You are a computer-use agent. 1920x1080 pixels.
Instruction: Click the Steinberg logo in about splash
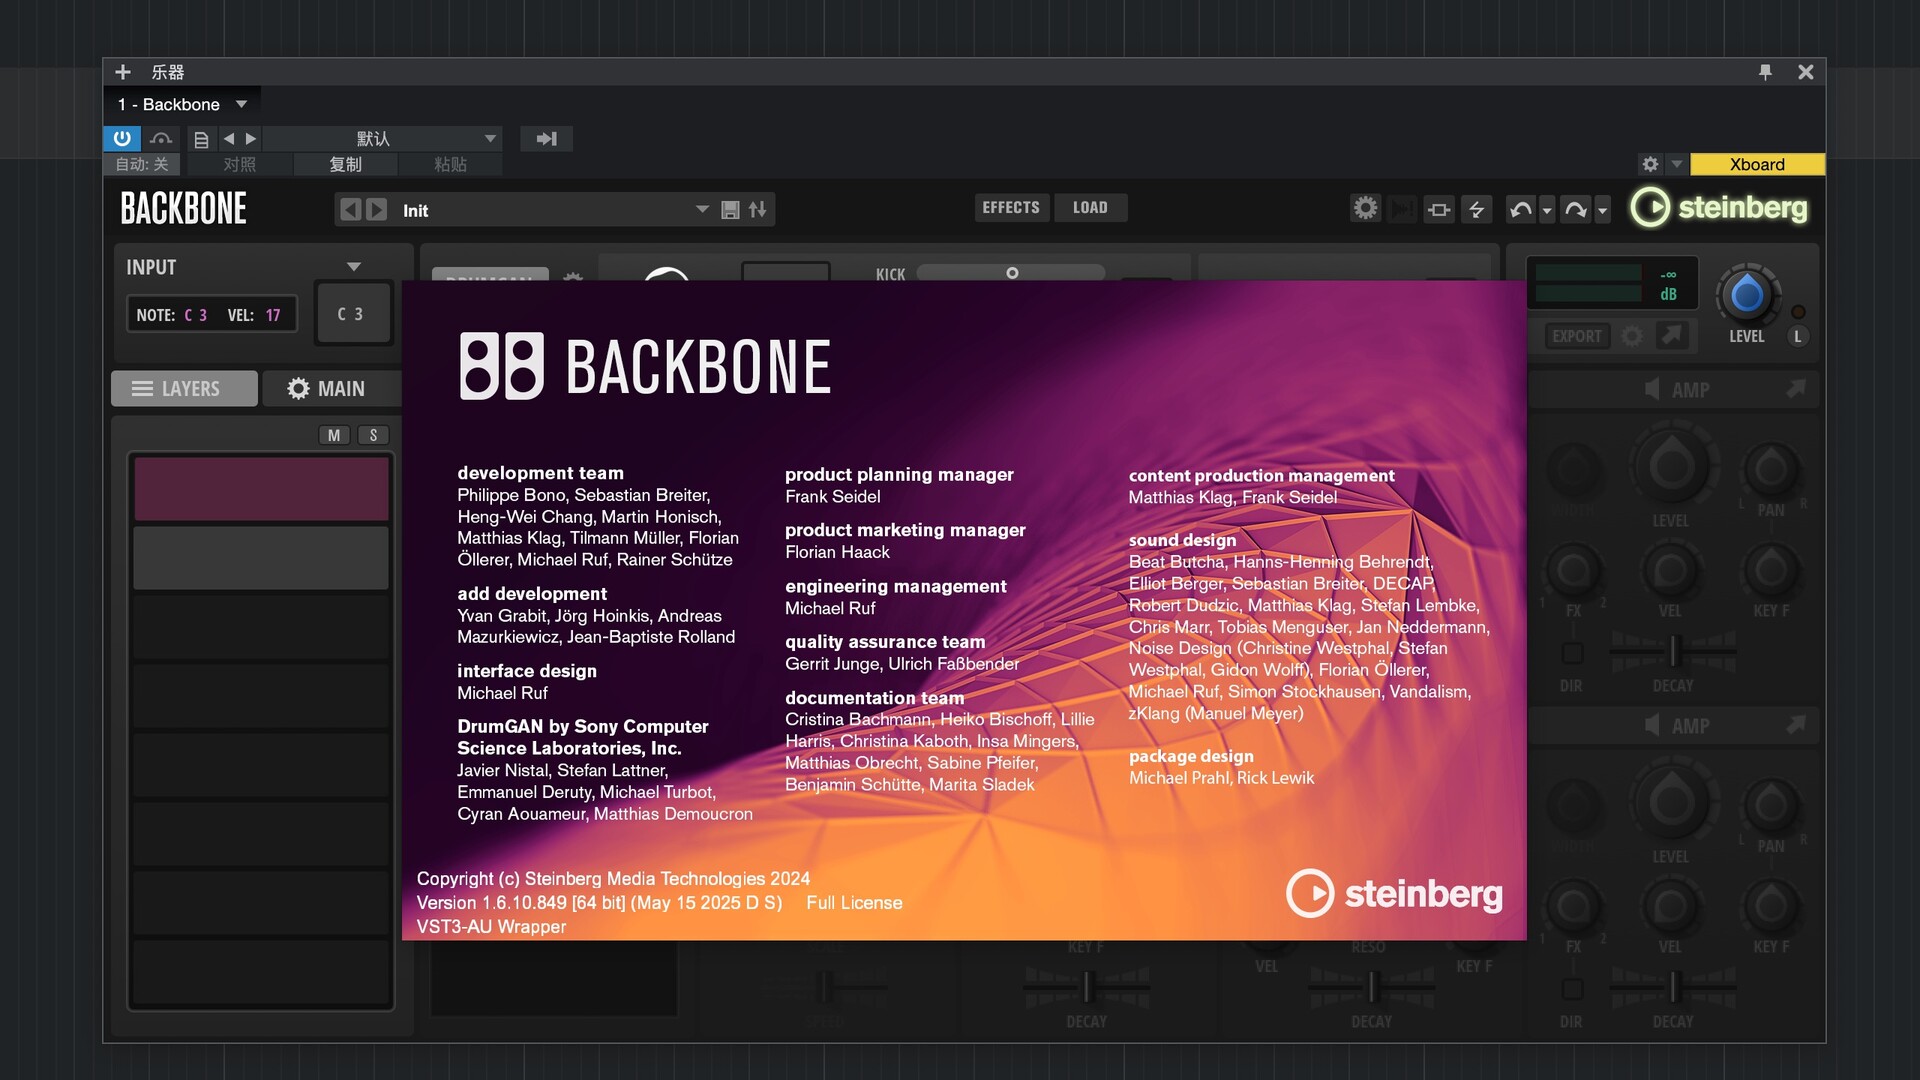(1394, 893)
